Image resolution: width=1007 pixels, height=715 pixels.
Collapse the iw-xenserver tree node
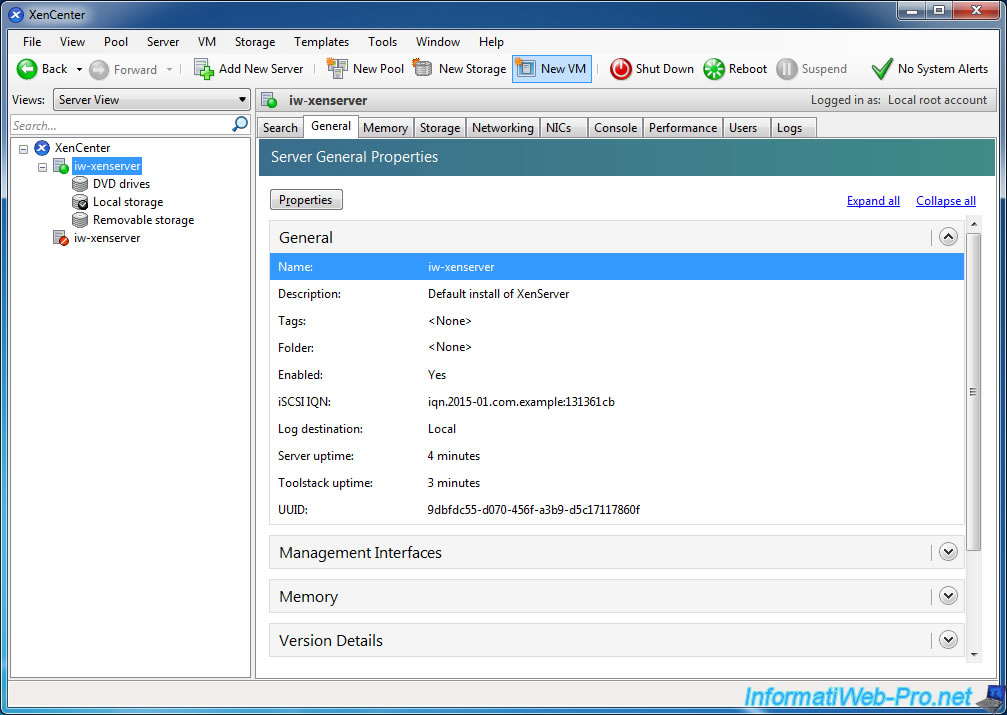tap(42, 167)
